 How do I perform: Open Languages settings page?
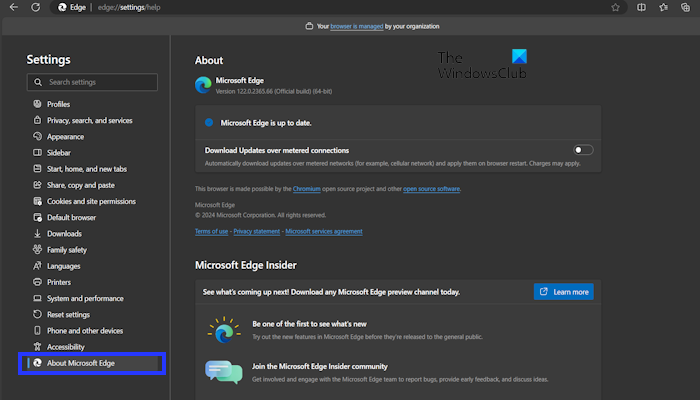click(x=63, y=266)
